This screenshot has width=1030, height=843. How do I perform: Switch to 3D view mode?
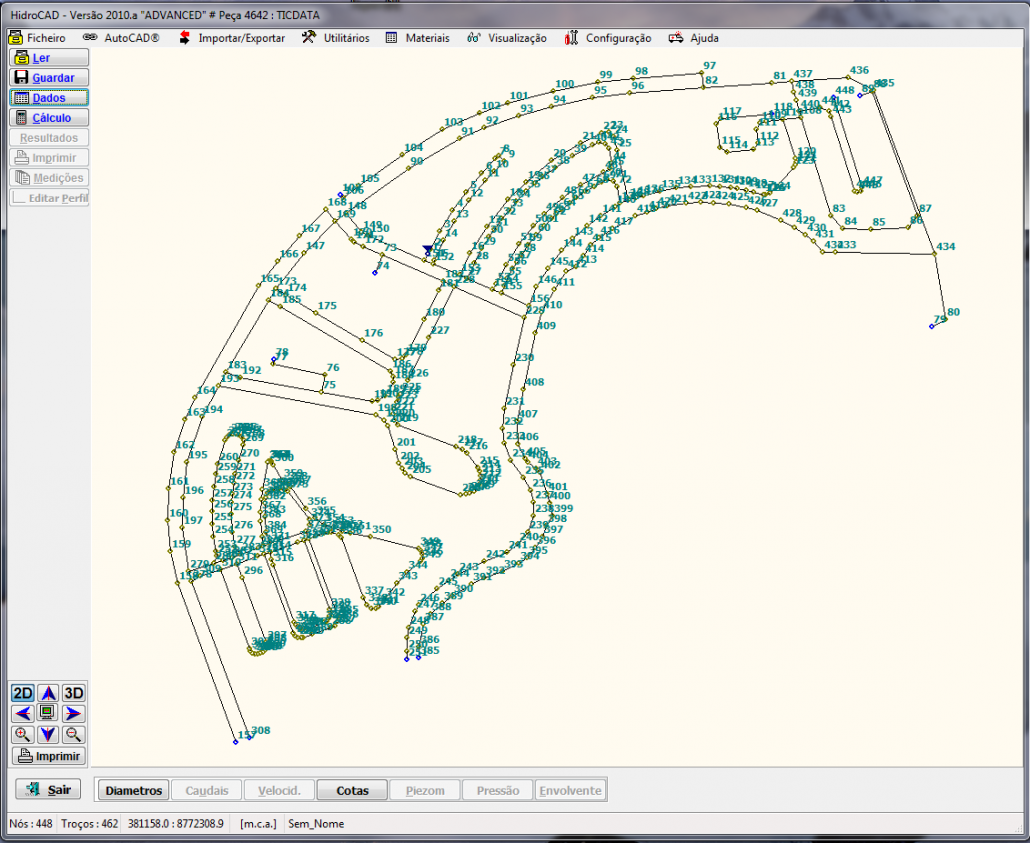pyautogui.click(x=73, y=693)
